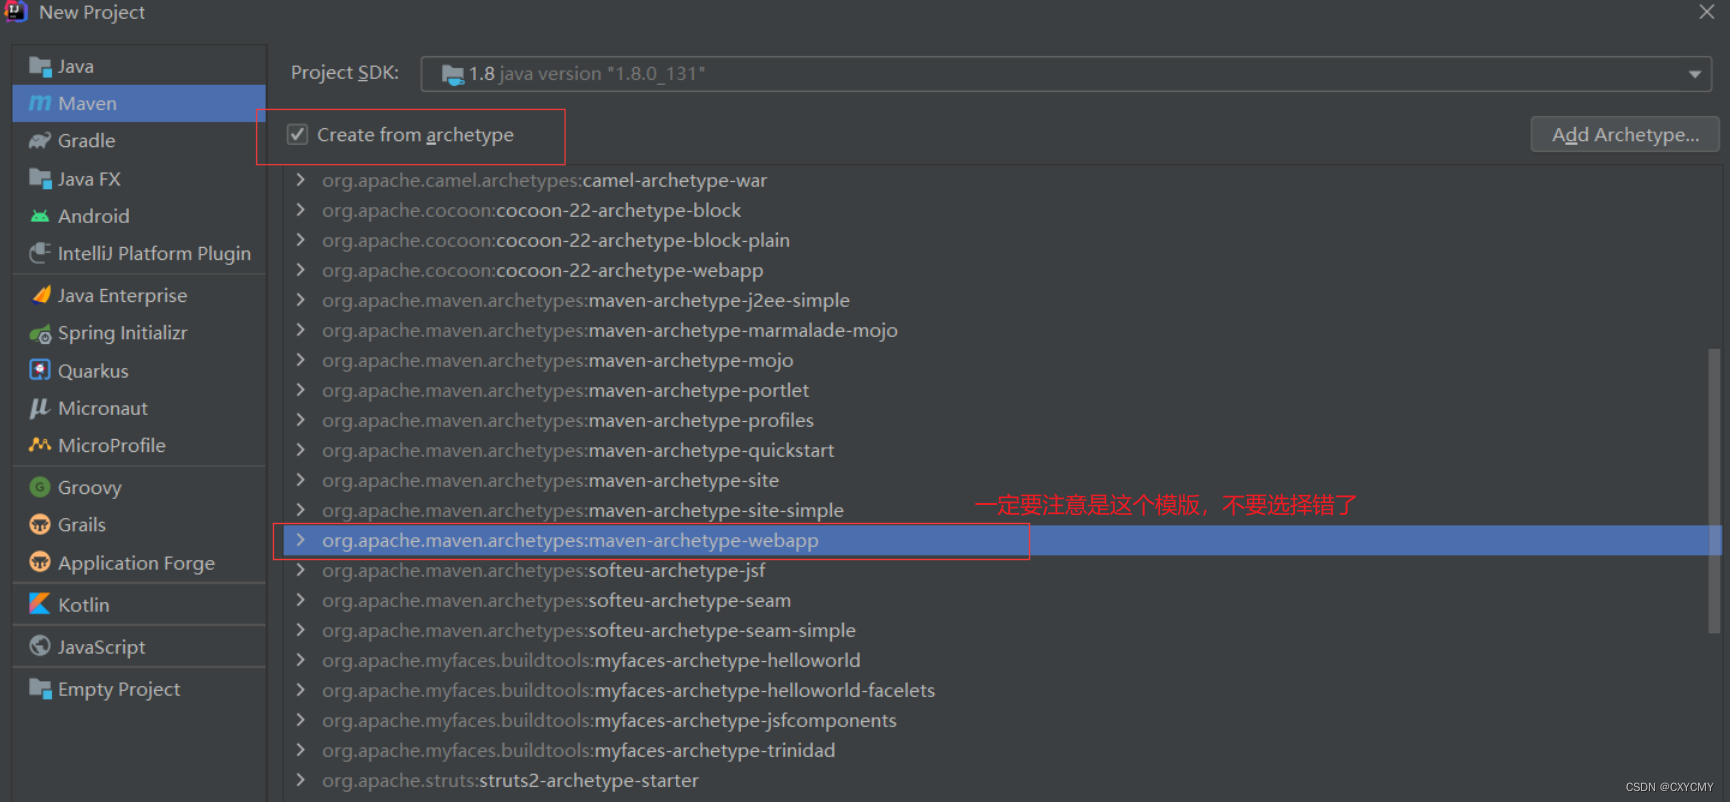This screenshot has width=1730, height=802.
Task: Click the Project SDK combo box field
Action: tap(1066, 74)
